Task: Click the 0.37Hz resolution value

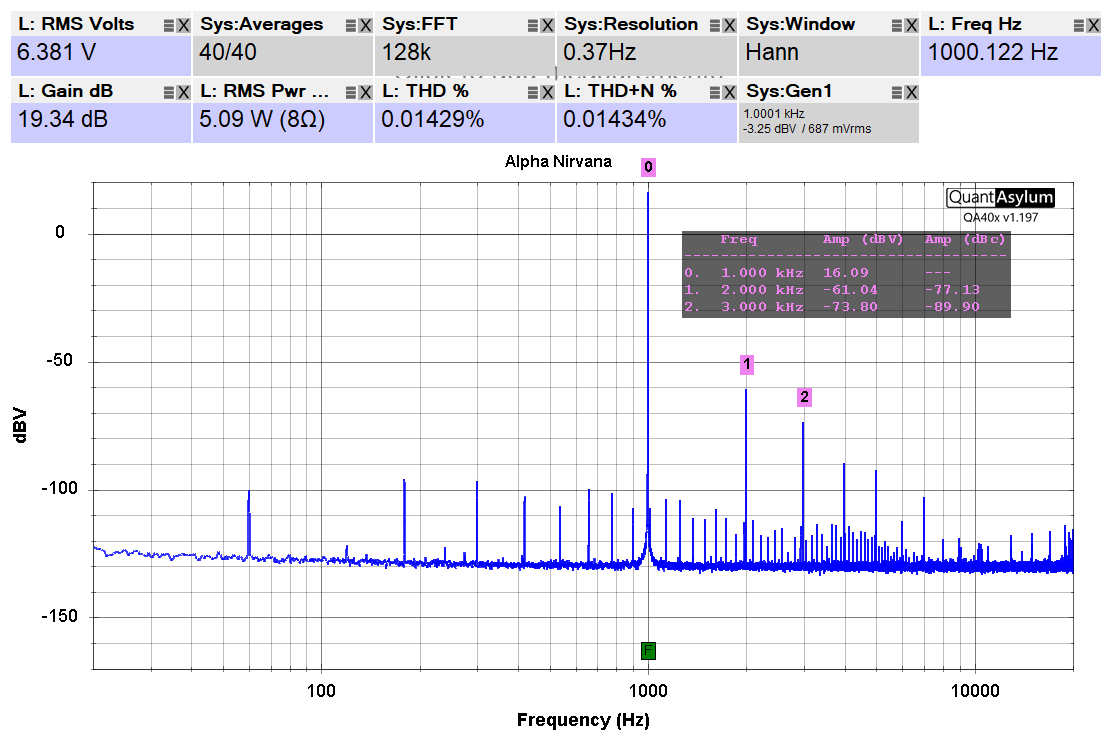Action: 599,52
